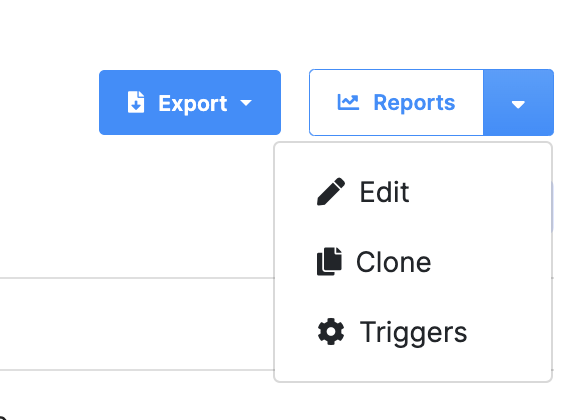Click the pencil icon beside Edit

point(331,191)
